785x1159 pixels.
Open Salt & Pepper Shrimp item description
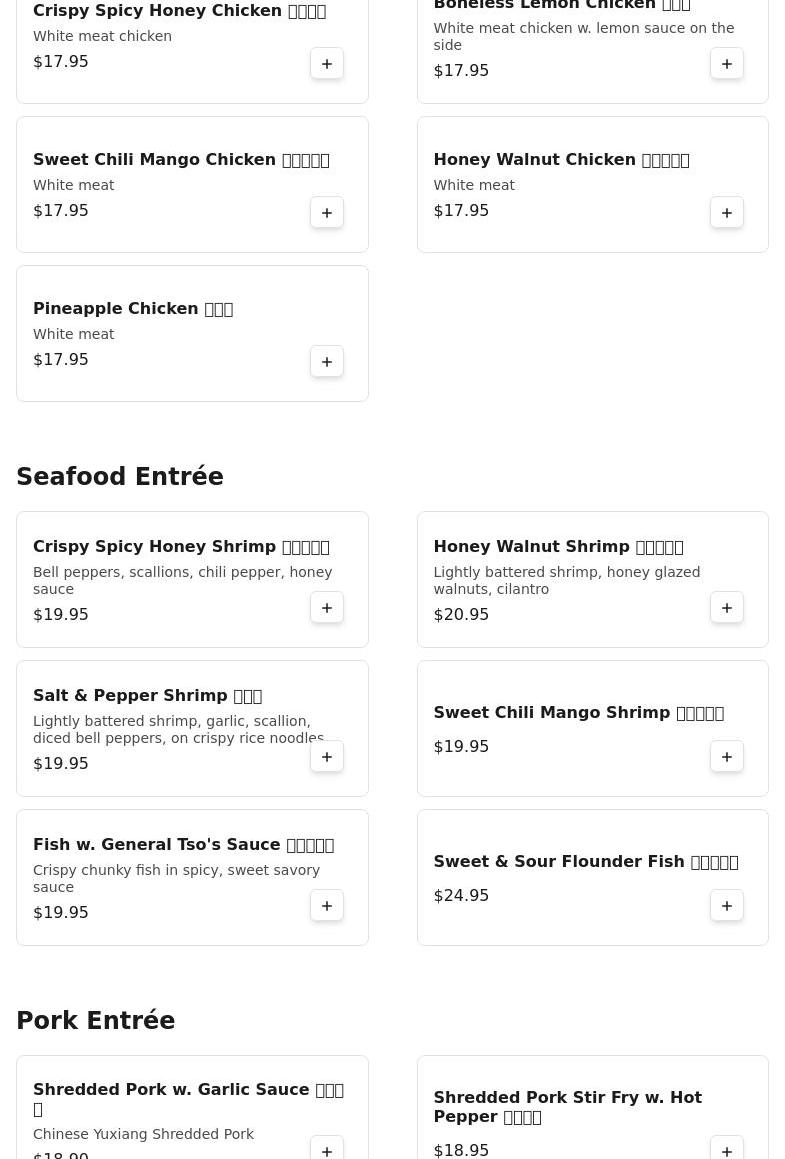178,730
